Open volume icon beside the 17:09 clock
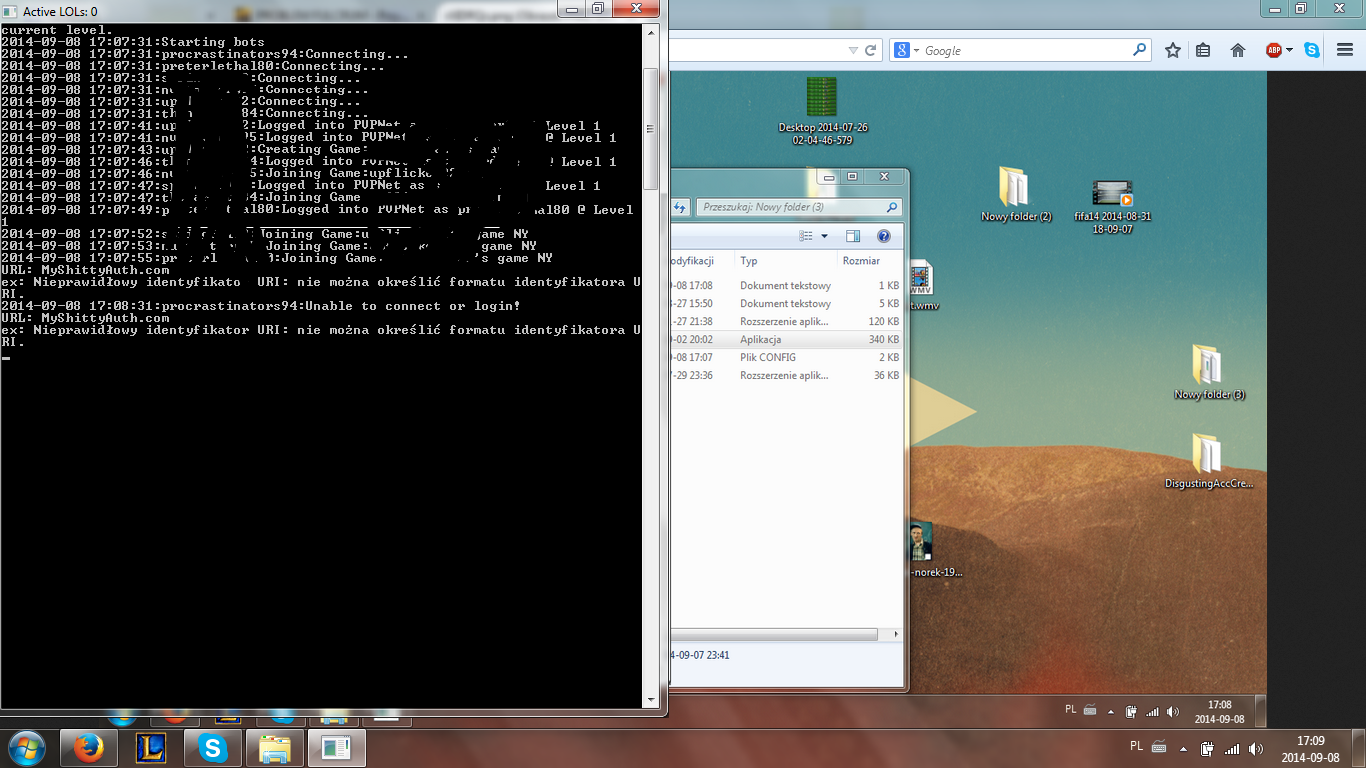The image size is (1366, 768). [x=1256, y=748]
